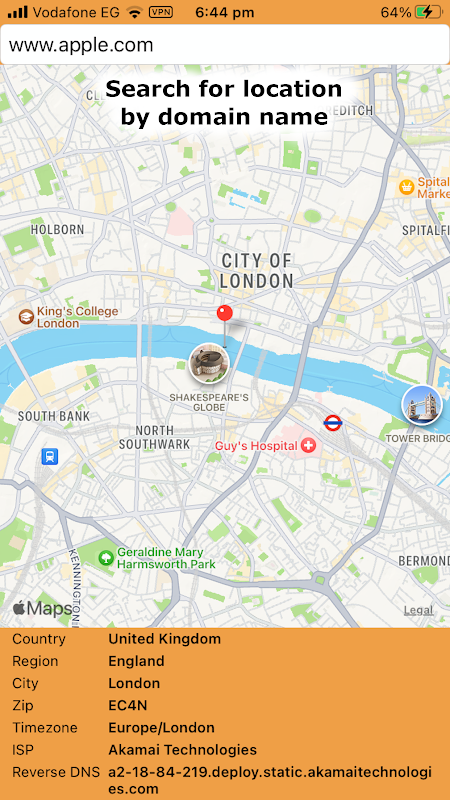Tap the red location pin on map
Image resolution: width=450 pixels, height=800 pixels.
click(224, 314)
